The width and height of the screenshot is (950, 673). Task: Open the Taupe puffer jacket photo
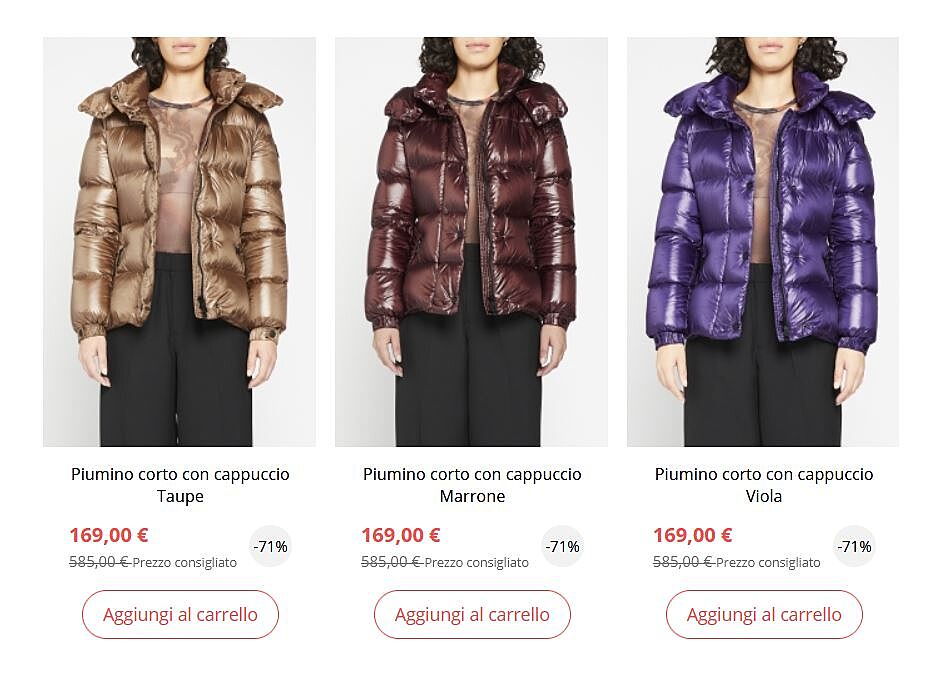(179, 242)
